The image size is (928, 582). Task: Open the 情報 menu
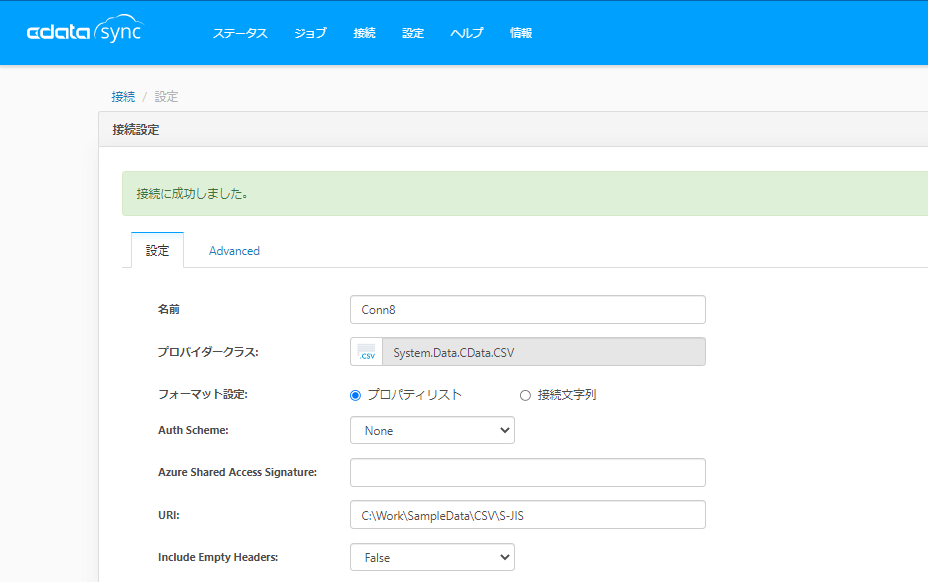tap(521, 33)
